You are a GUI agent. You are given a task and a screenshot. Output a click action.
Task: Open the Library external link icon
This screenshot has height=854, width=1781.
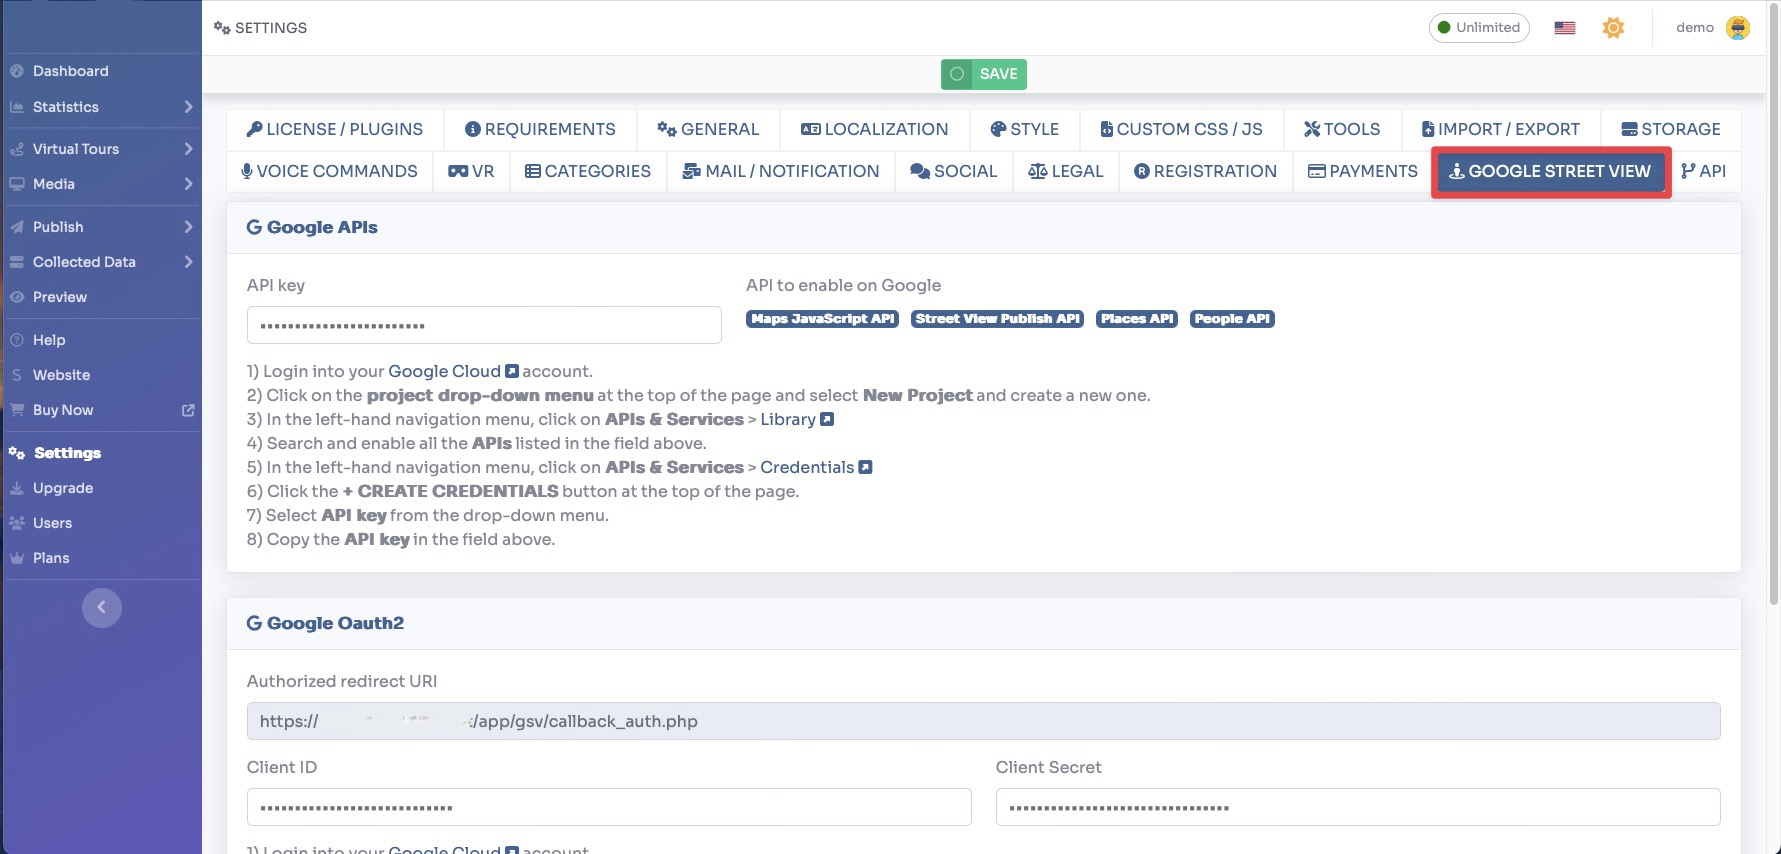pyautogui.click(x=827, y=419)
